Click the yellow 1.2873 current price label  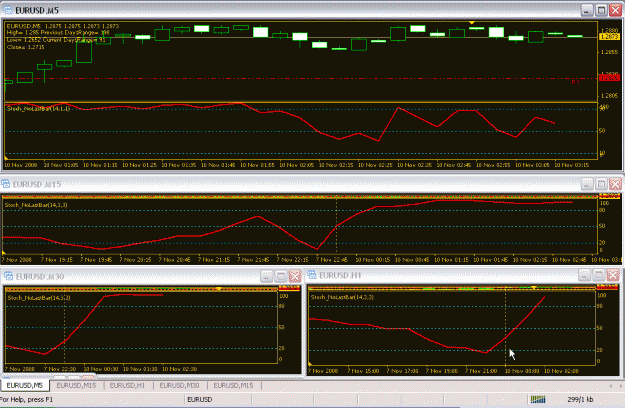coord(609,37)
